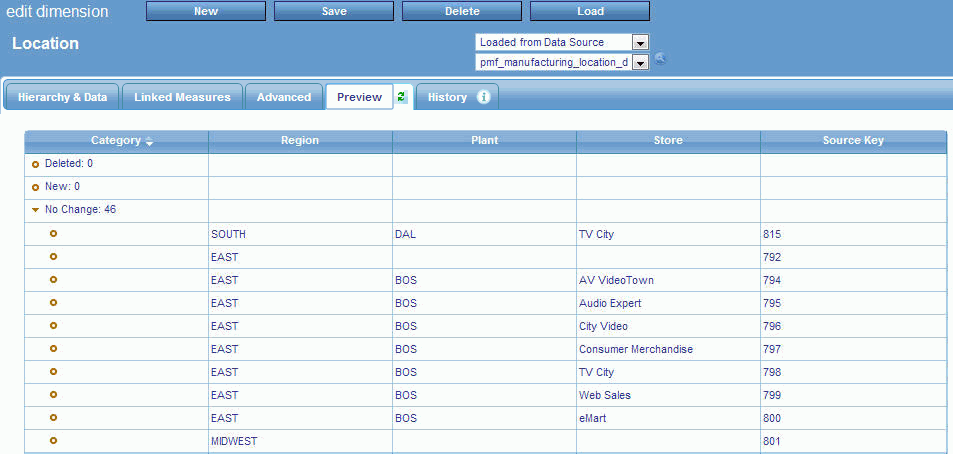Select the Deleted: 0 label

pos(69,164)
